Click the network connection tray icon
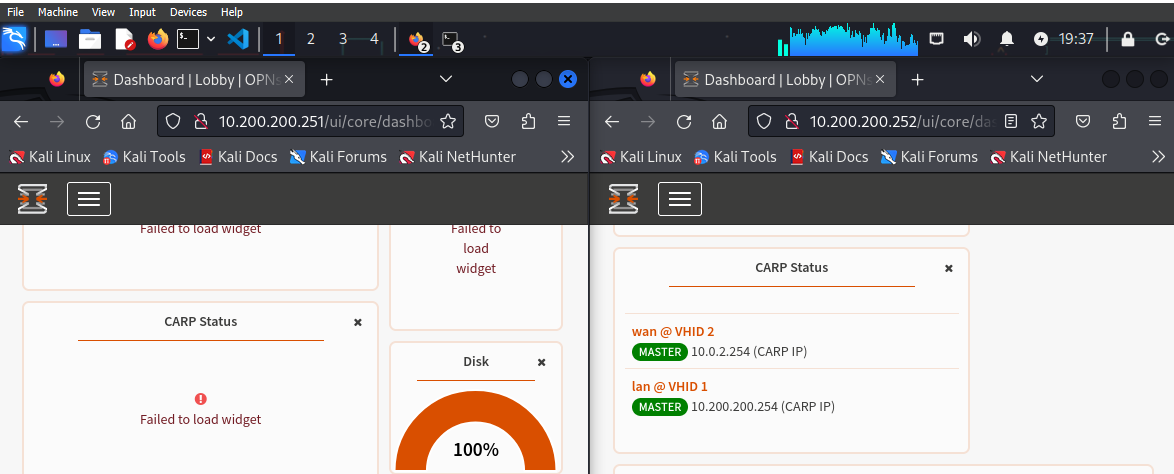1174x474 pixels. 936,39
